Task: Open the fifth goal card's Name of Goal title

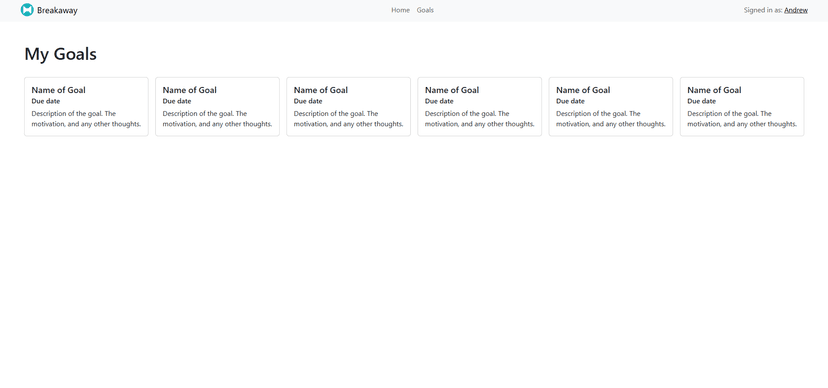Action: 583,90
